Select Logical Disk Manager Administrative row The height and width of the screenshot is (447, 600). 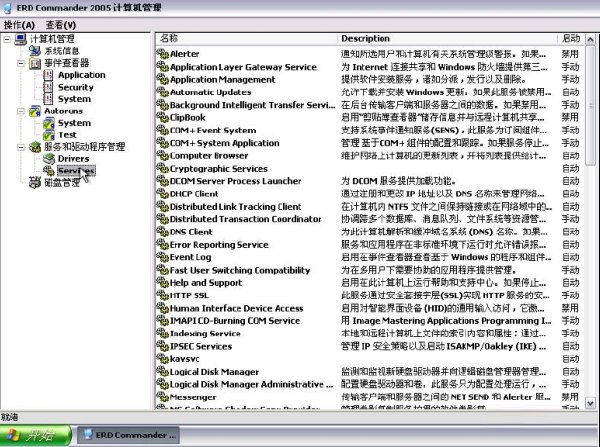pos(251,385)
